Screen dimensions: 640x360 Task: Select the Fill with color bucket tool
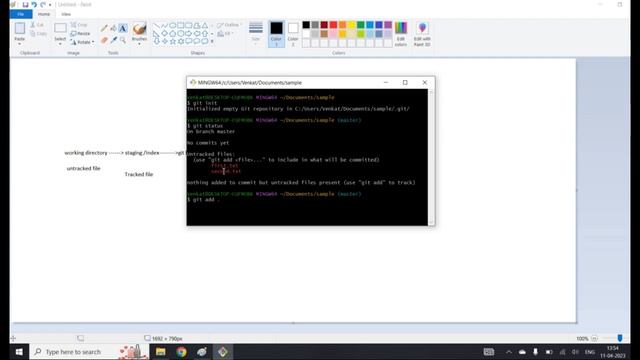[113, 28]
